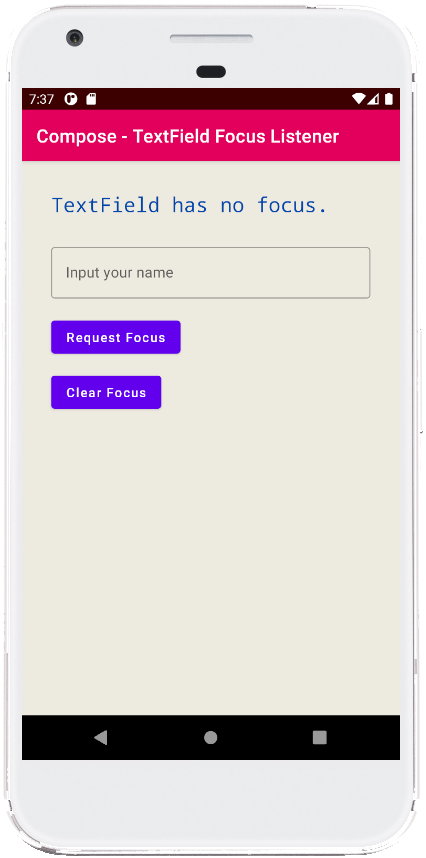Tap the 7:37 clock in status bar
Image resolution: width=426 pixels, height=858 pixels.
click(42, 99)
